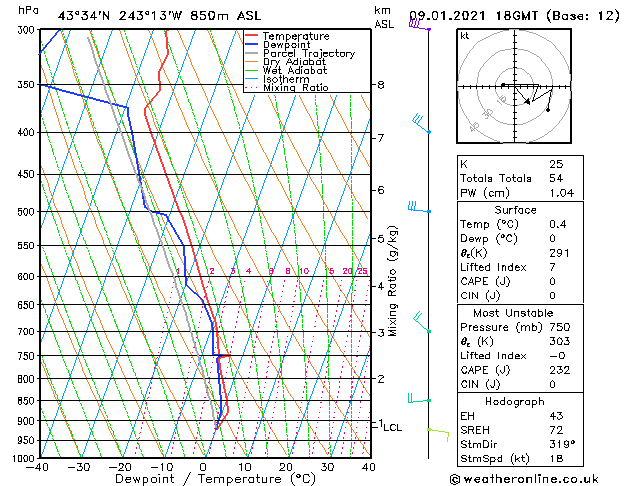Screen dimensions: 629x486
Task: Click the PW (cm) value 1.04
Action: (x=562, y=193)
